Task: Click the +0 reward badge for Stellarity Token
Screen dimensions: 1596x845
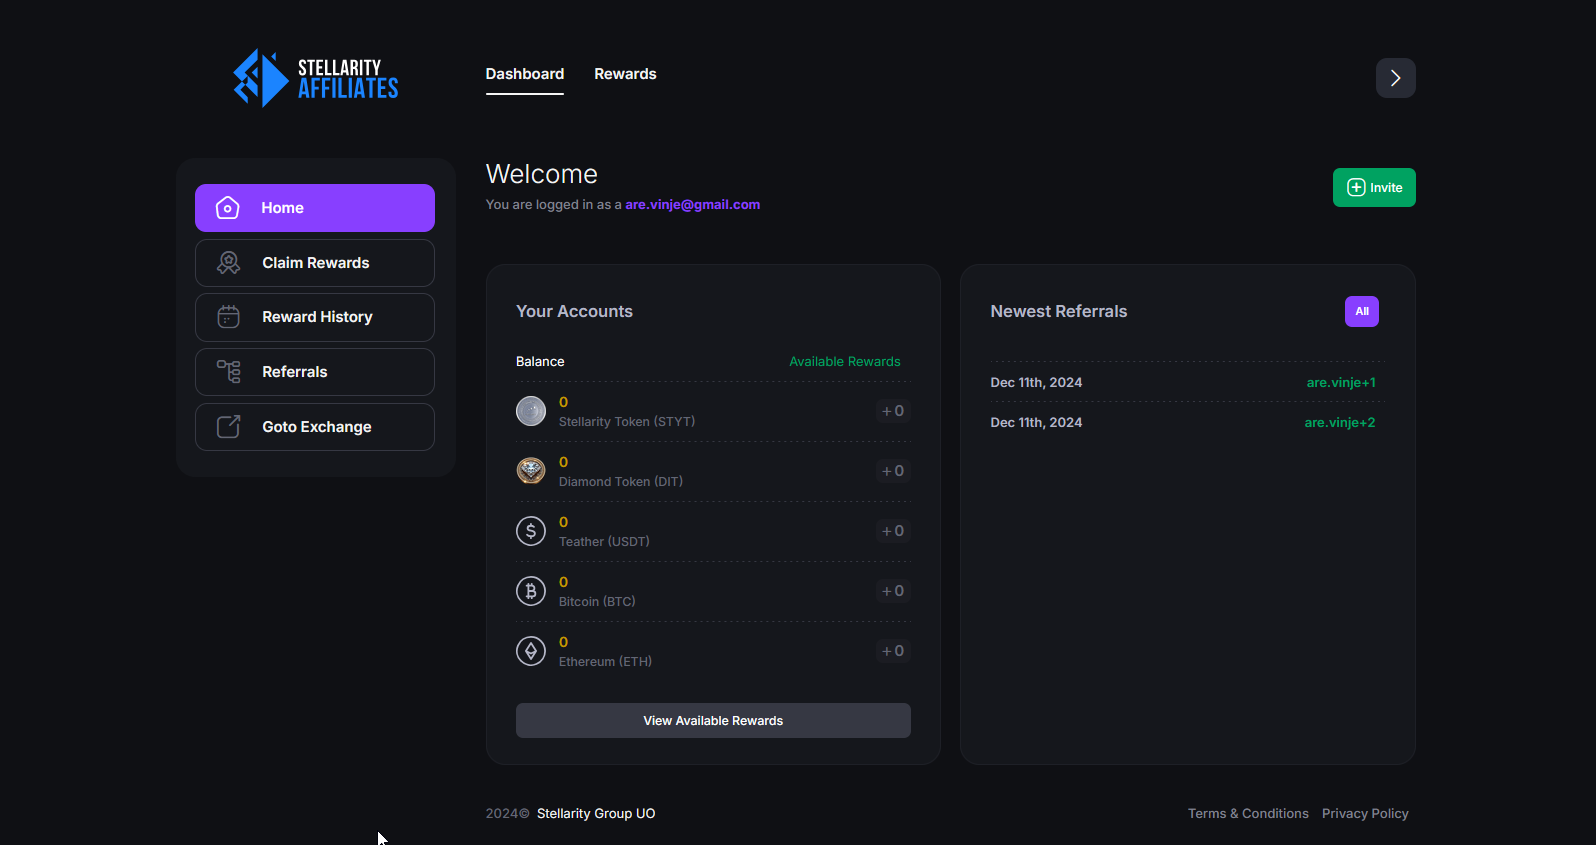Action: pyautogui.click(x=893, y=411)
